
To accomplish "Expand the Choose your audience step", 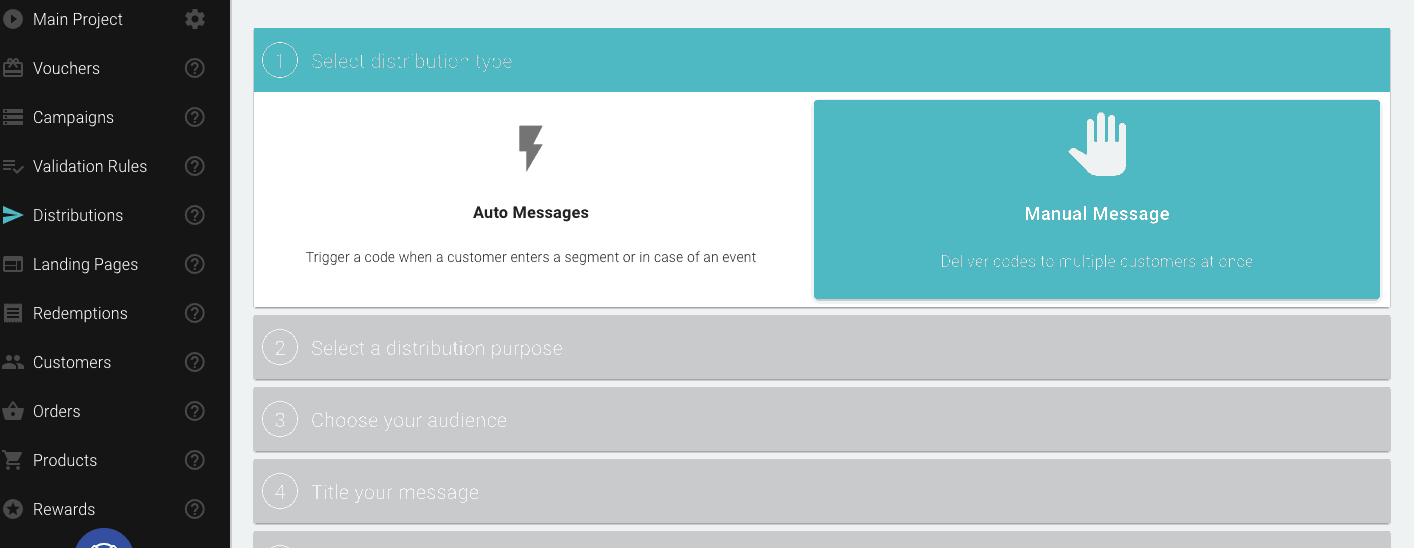I will (x=821, y=420).
